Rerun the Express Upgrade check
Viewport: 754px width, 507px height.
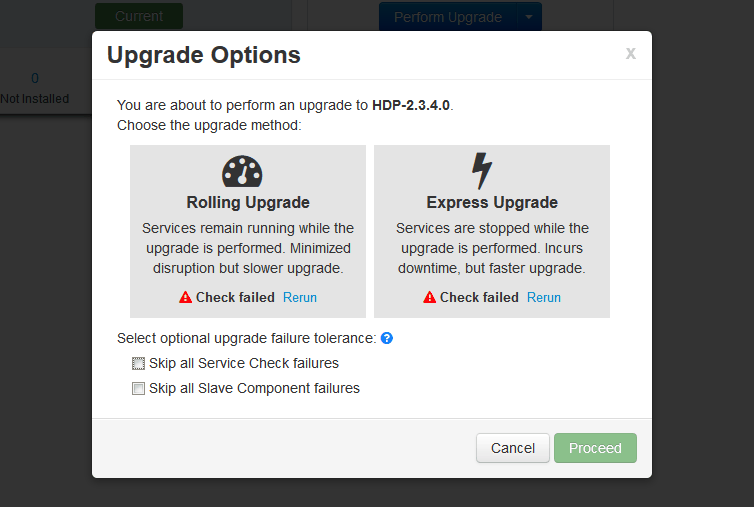coord(544,297)
